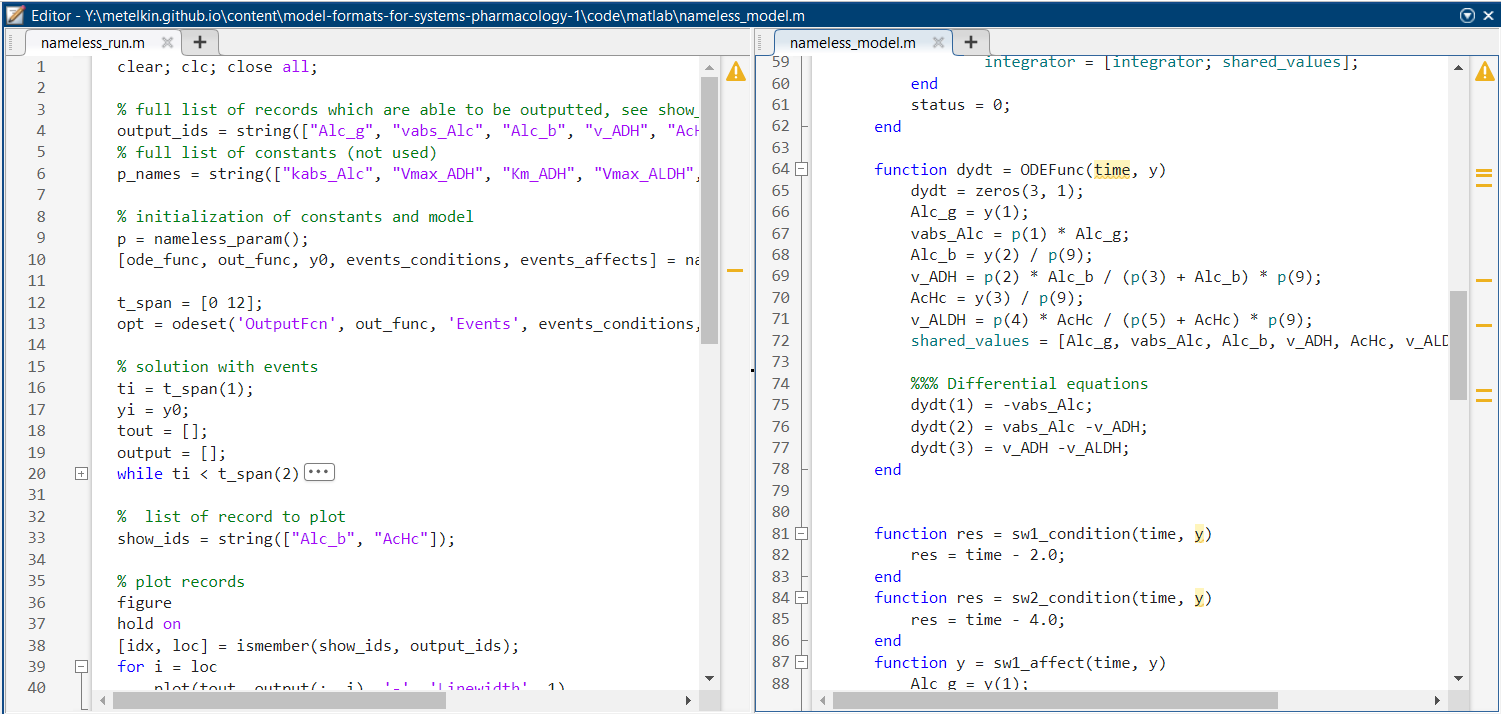Click left pane horizontal scroll right arrow
1501x714 pixels.
(x=690, y=700)
